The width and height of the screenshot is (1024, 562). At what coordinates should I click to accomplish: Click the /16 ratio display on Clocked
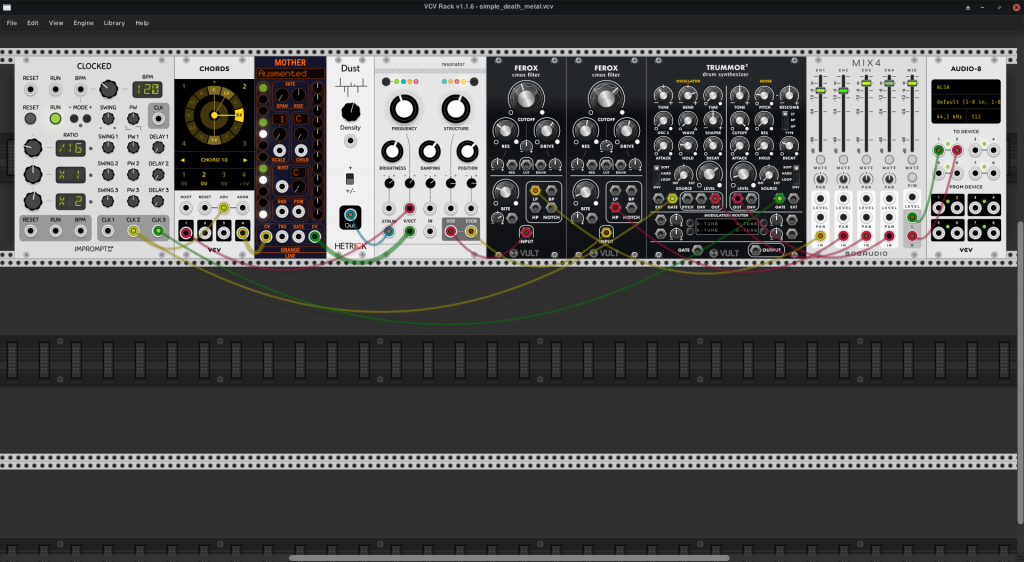point(71,148)
